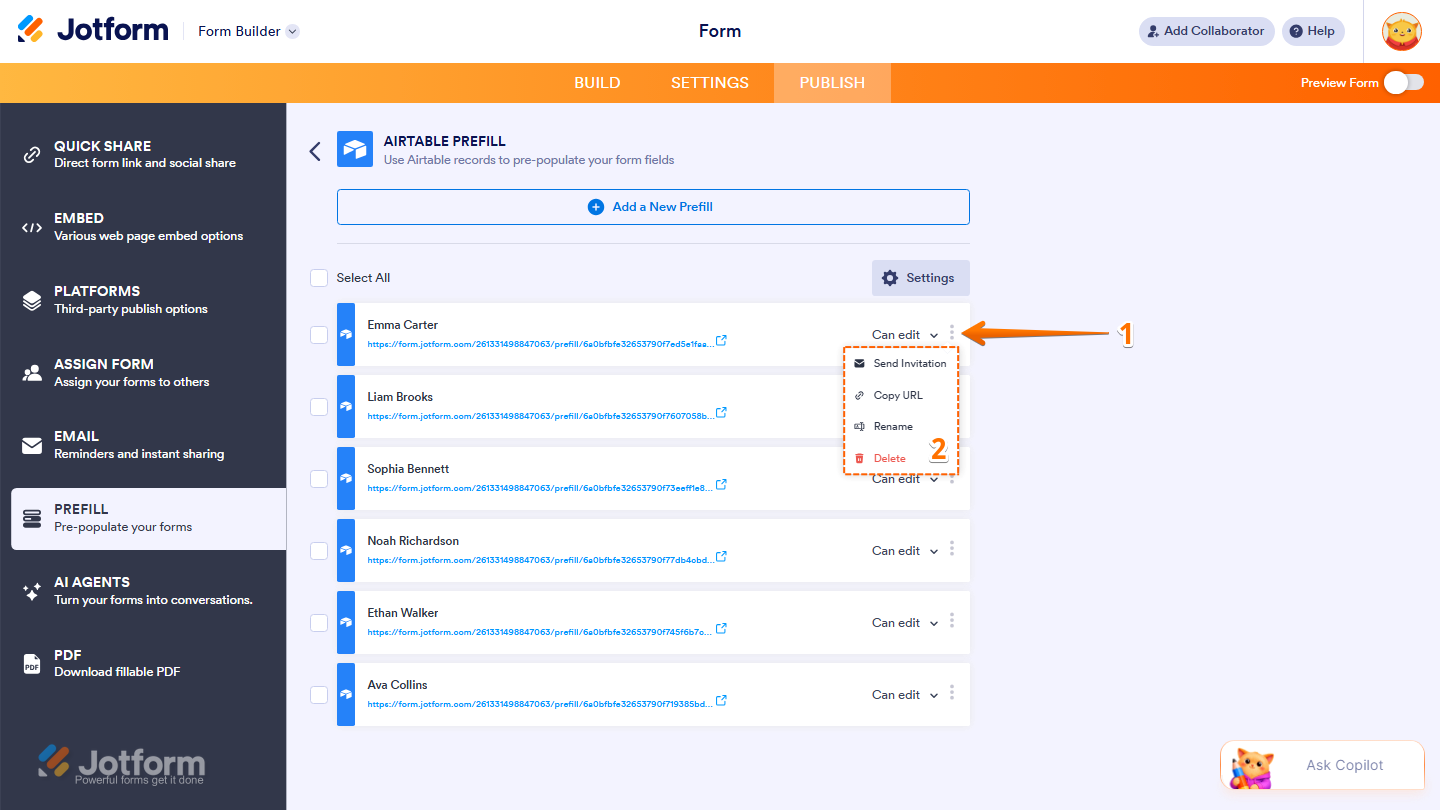Viewport: 1440px width, 810px height.
Task: Click the Ava Collins name text
Action: tap(397, 685)
